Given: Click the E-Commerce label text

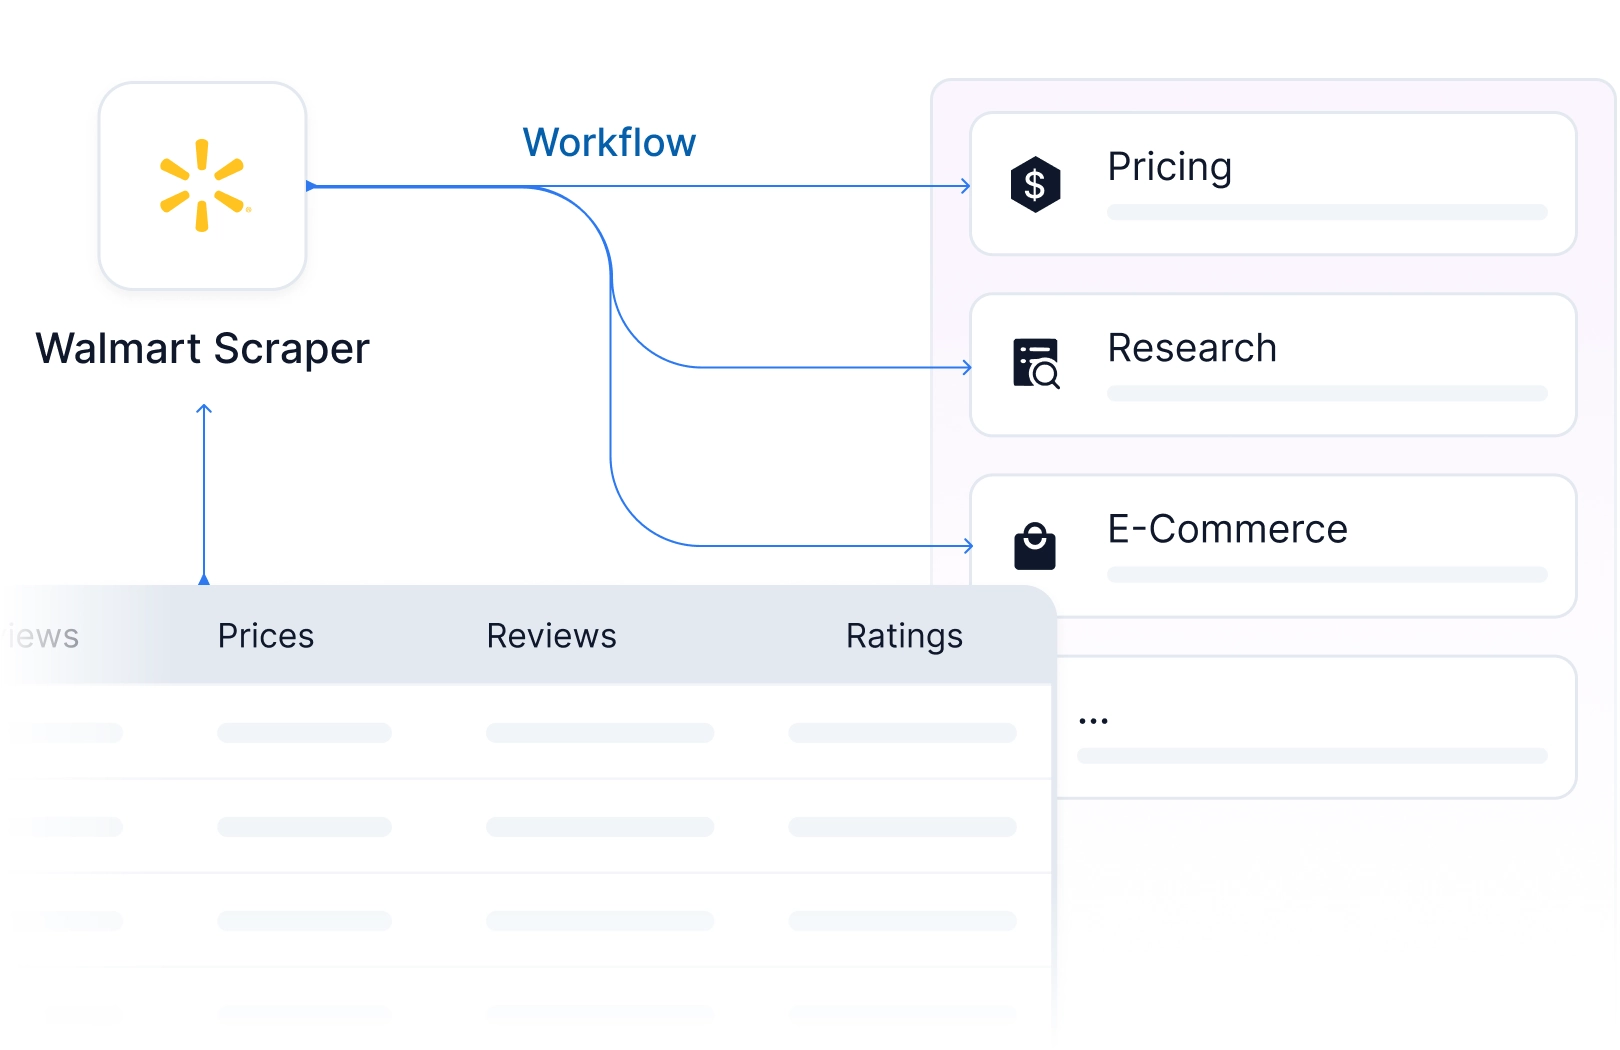Looking at the screenshot, I should [1227, 529].
